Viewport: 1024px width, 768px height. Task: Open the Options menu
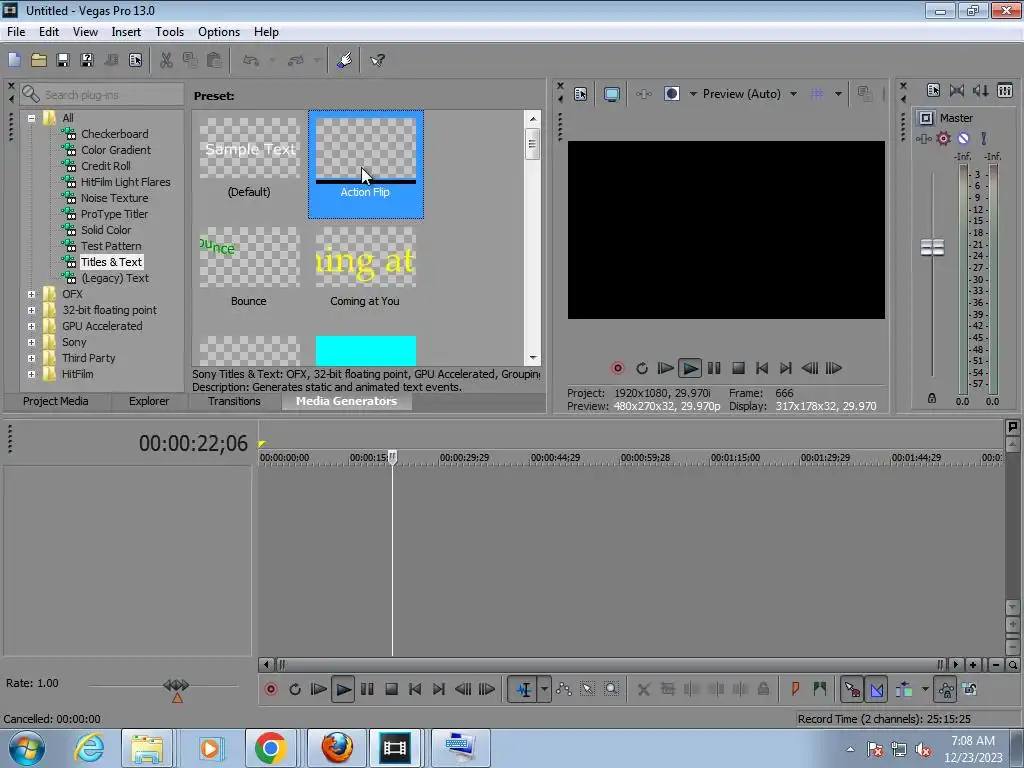pos(219,32)
